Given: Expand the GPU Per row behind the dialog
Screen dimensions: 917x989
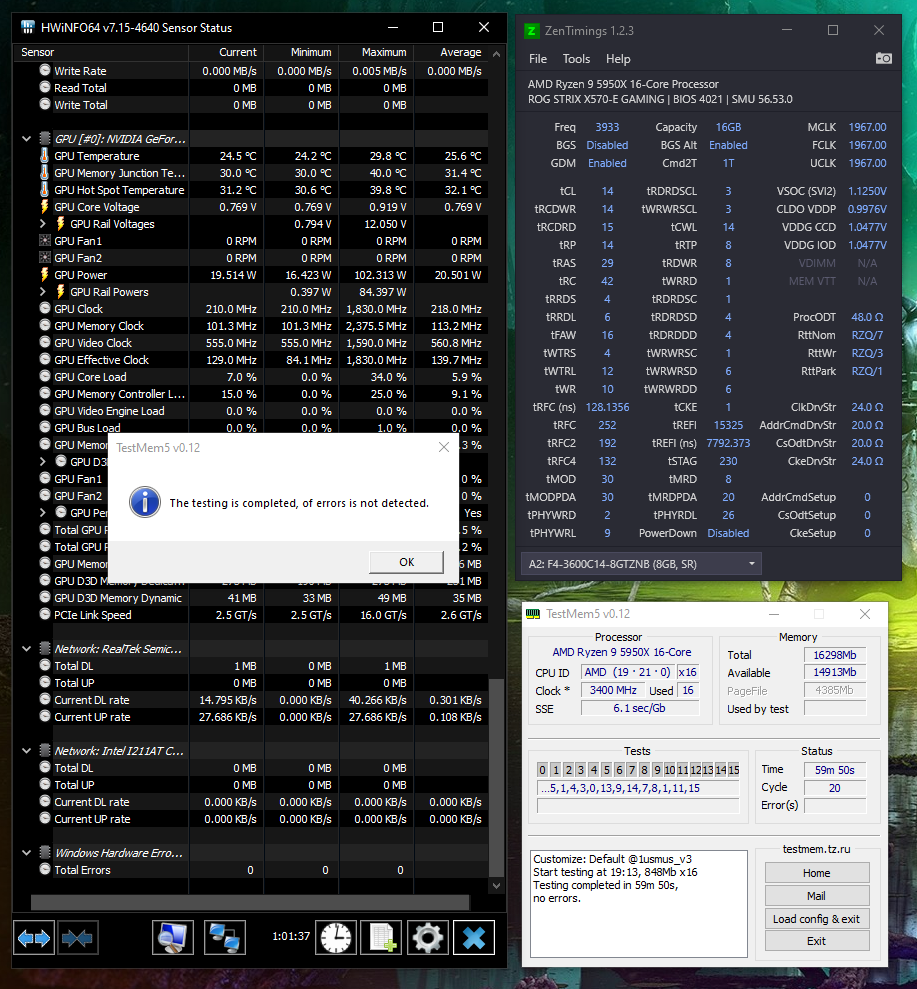Looking at the screenshot, I should click(42, 513).
